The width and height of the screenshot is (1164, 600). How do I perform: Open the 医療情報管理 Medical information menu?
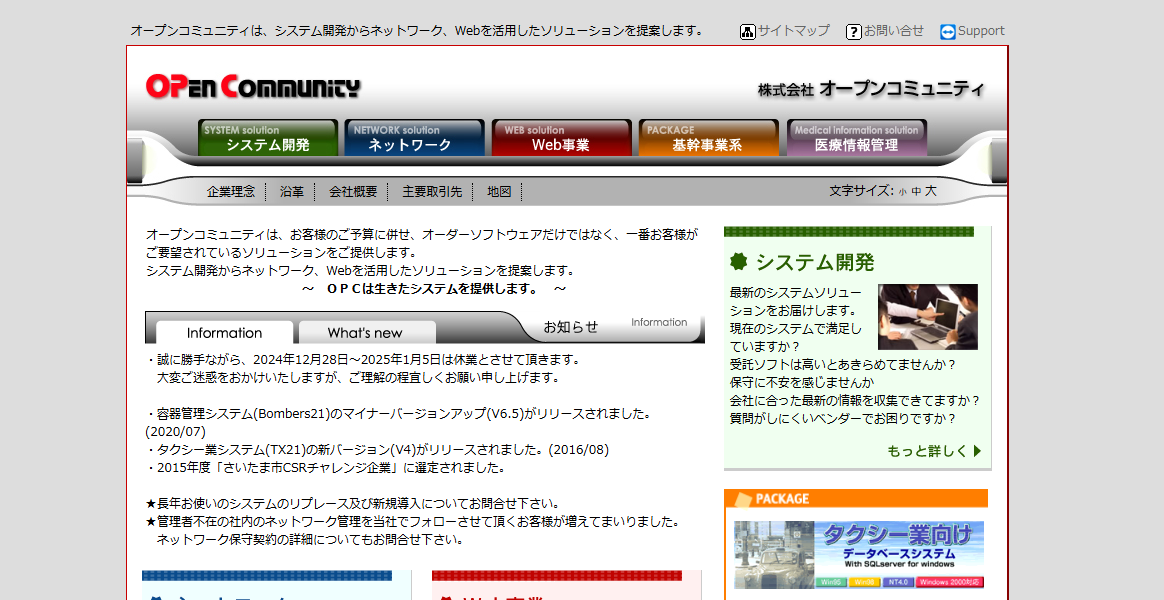857,137
